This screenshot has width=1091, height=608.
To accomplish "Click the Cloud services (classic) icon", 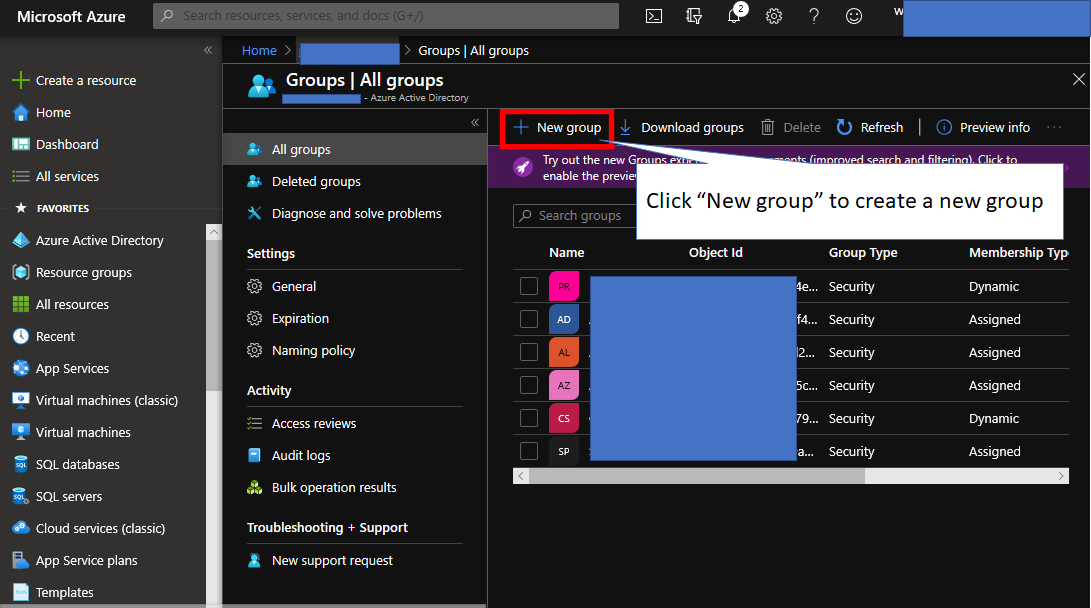I will (21, 528).
